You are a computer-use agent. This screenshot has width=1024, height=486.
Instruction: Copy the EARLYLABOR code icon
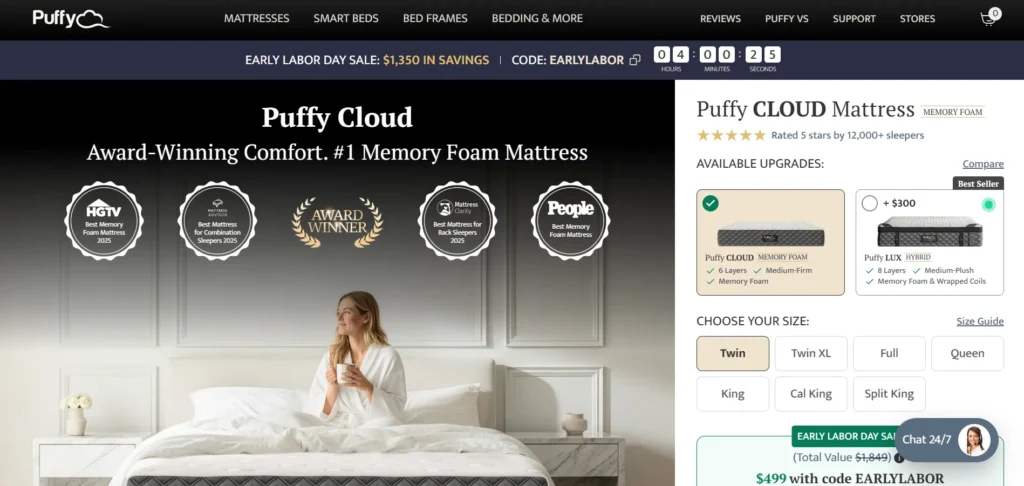pyautogui.click(x=635, y=60)
